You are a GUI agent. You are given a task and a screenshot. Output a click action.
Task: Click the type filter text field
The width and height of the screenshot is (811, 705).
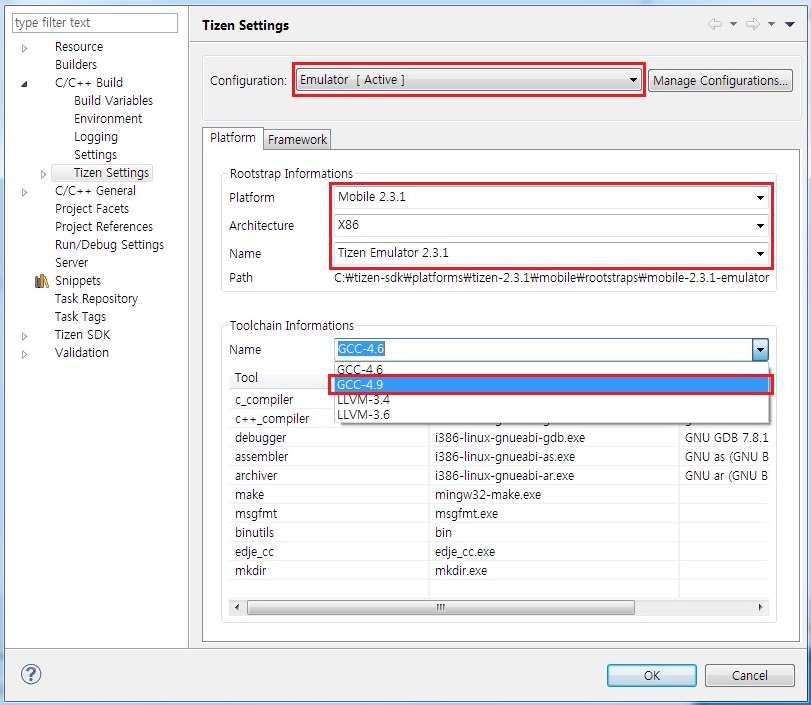coord(95,23)
